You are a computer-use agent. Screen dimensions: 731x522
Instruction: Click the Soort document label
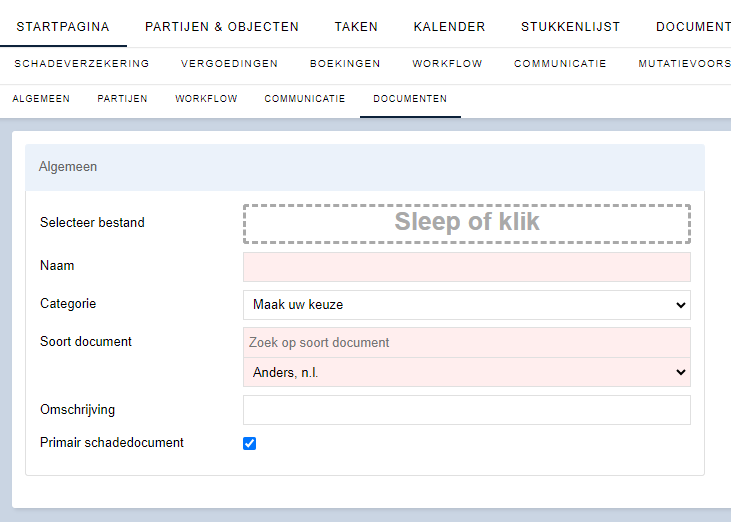(86, 341)
